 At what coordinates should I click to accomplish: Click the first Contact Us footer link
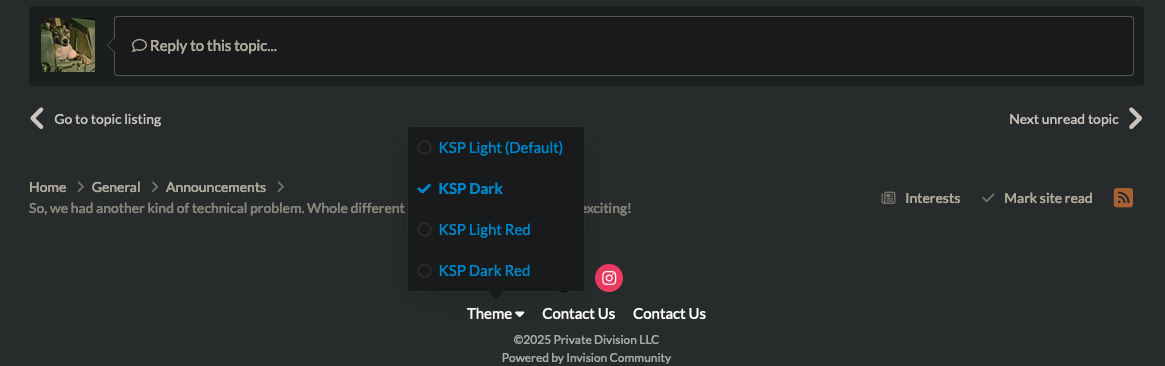coord(579,313)
